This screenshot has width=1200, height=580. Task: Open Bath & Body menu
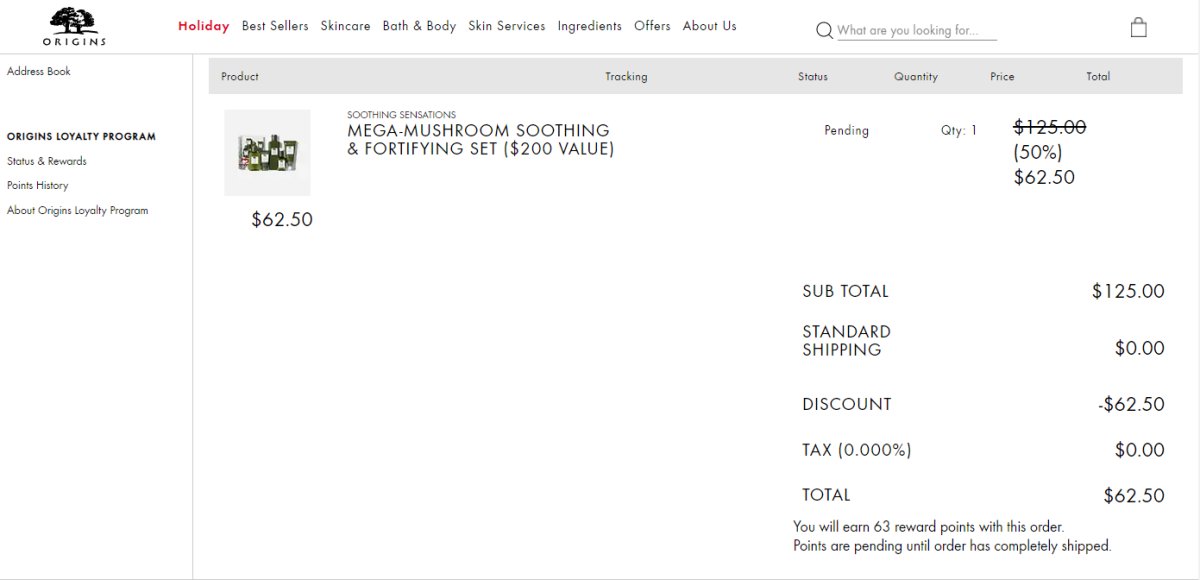click(419, 26)
